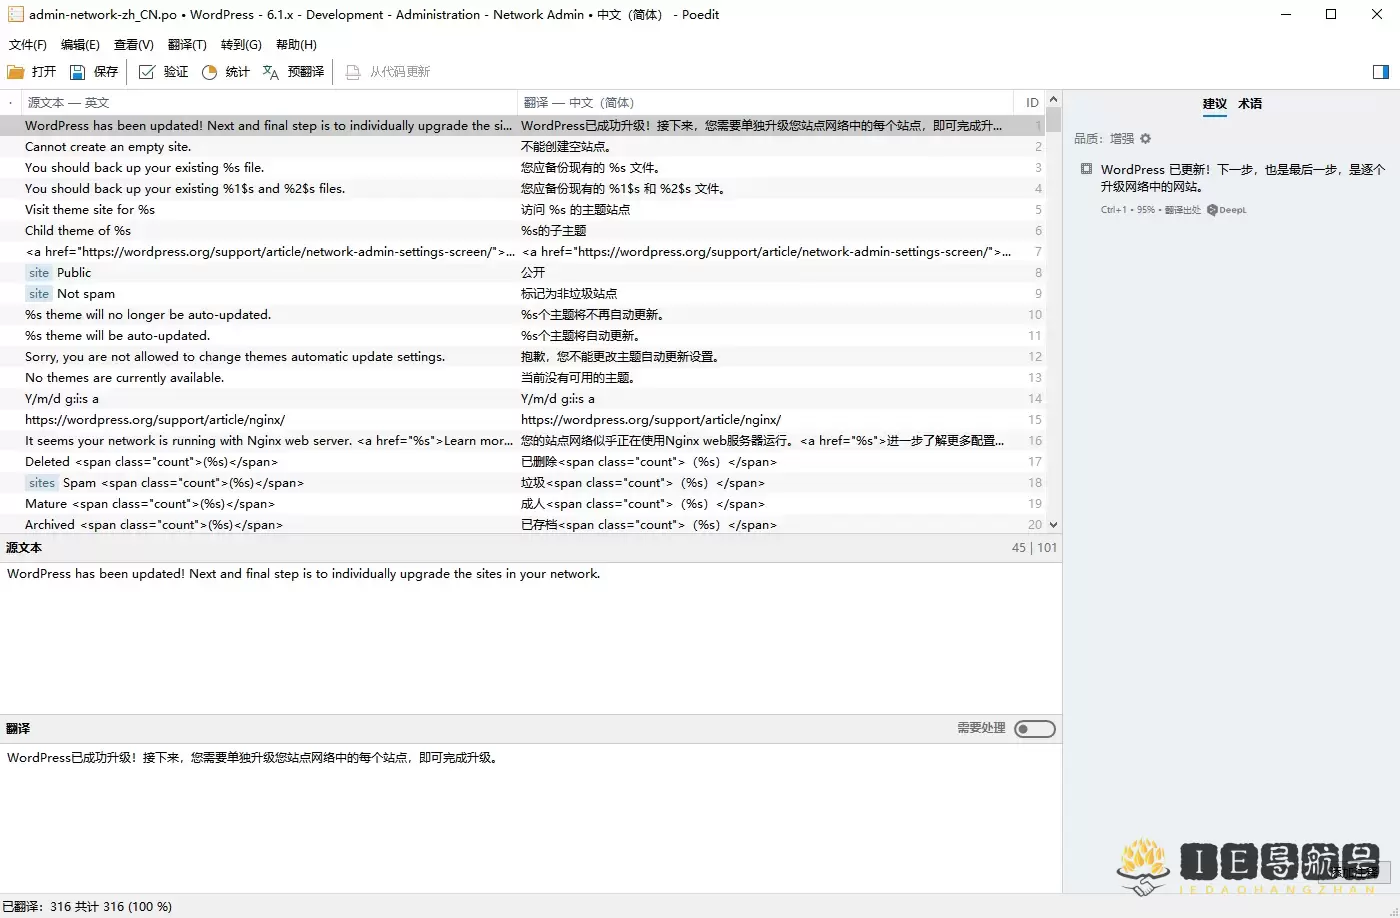Run pre-translation with the 预翻译 button
The height and width of the screenshot is (918, 1400).
(x=293, y=72)
